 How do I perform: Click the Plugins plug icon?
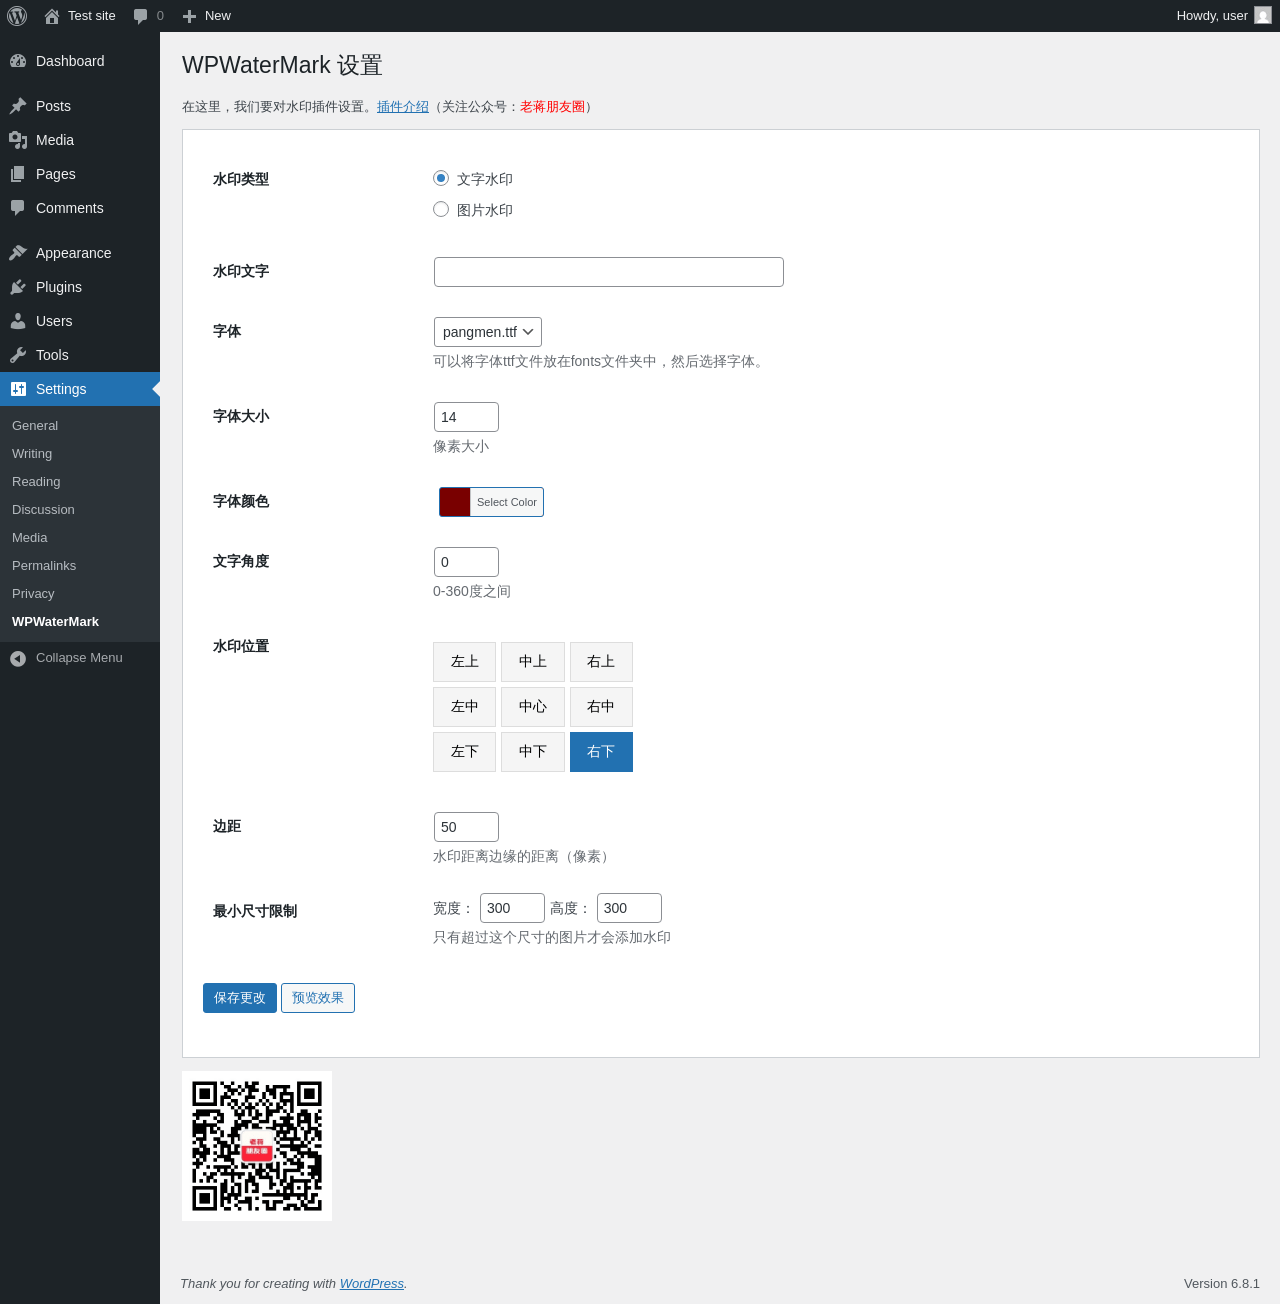coord(18,287)
